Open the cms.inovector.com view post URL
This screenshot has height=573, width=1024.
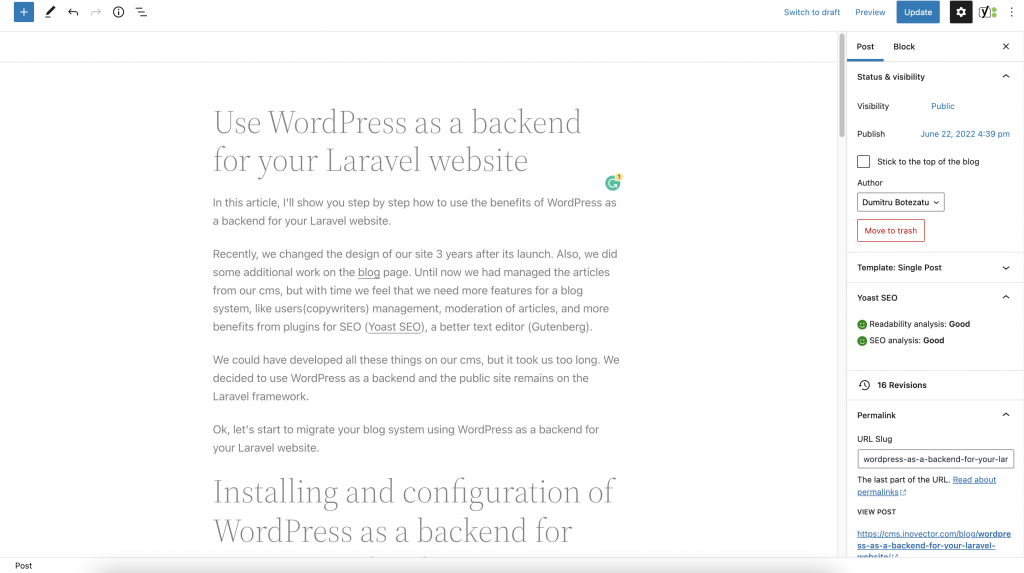point(933,544)
